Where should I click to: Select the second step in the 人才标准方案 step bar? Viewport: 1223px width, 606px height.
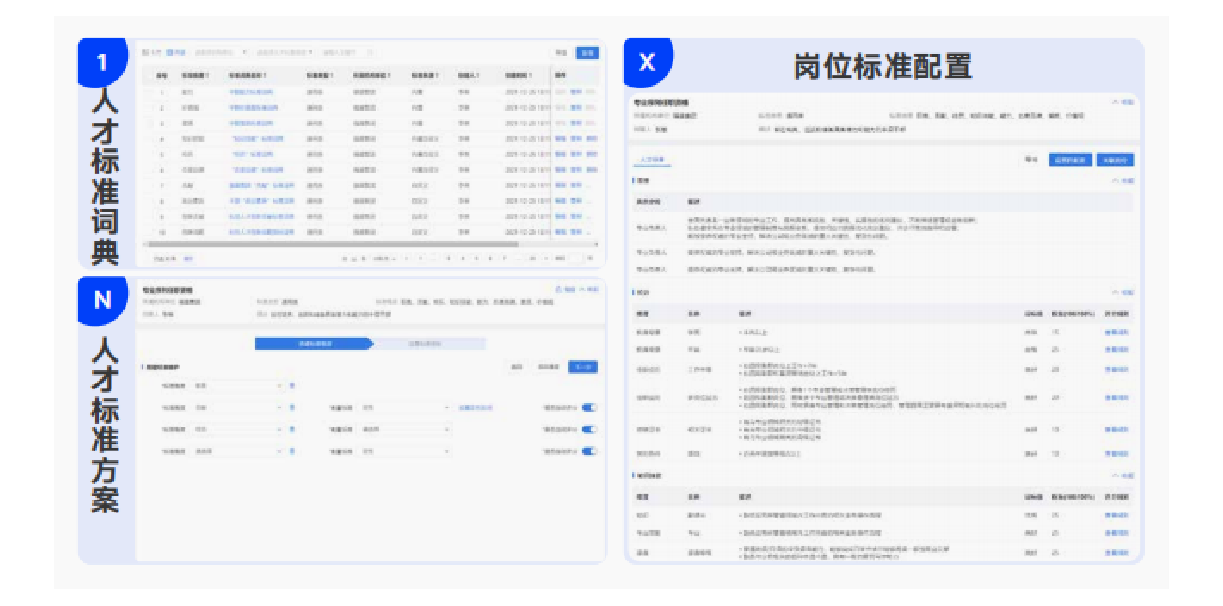click(x=428, y=343)
